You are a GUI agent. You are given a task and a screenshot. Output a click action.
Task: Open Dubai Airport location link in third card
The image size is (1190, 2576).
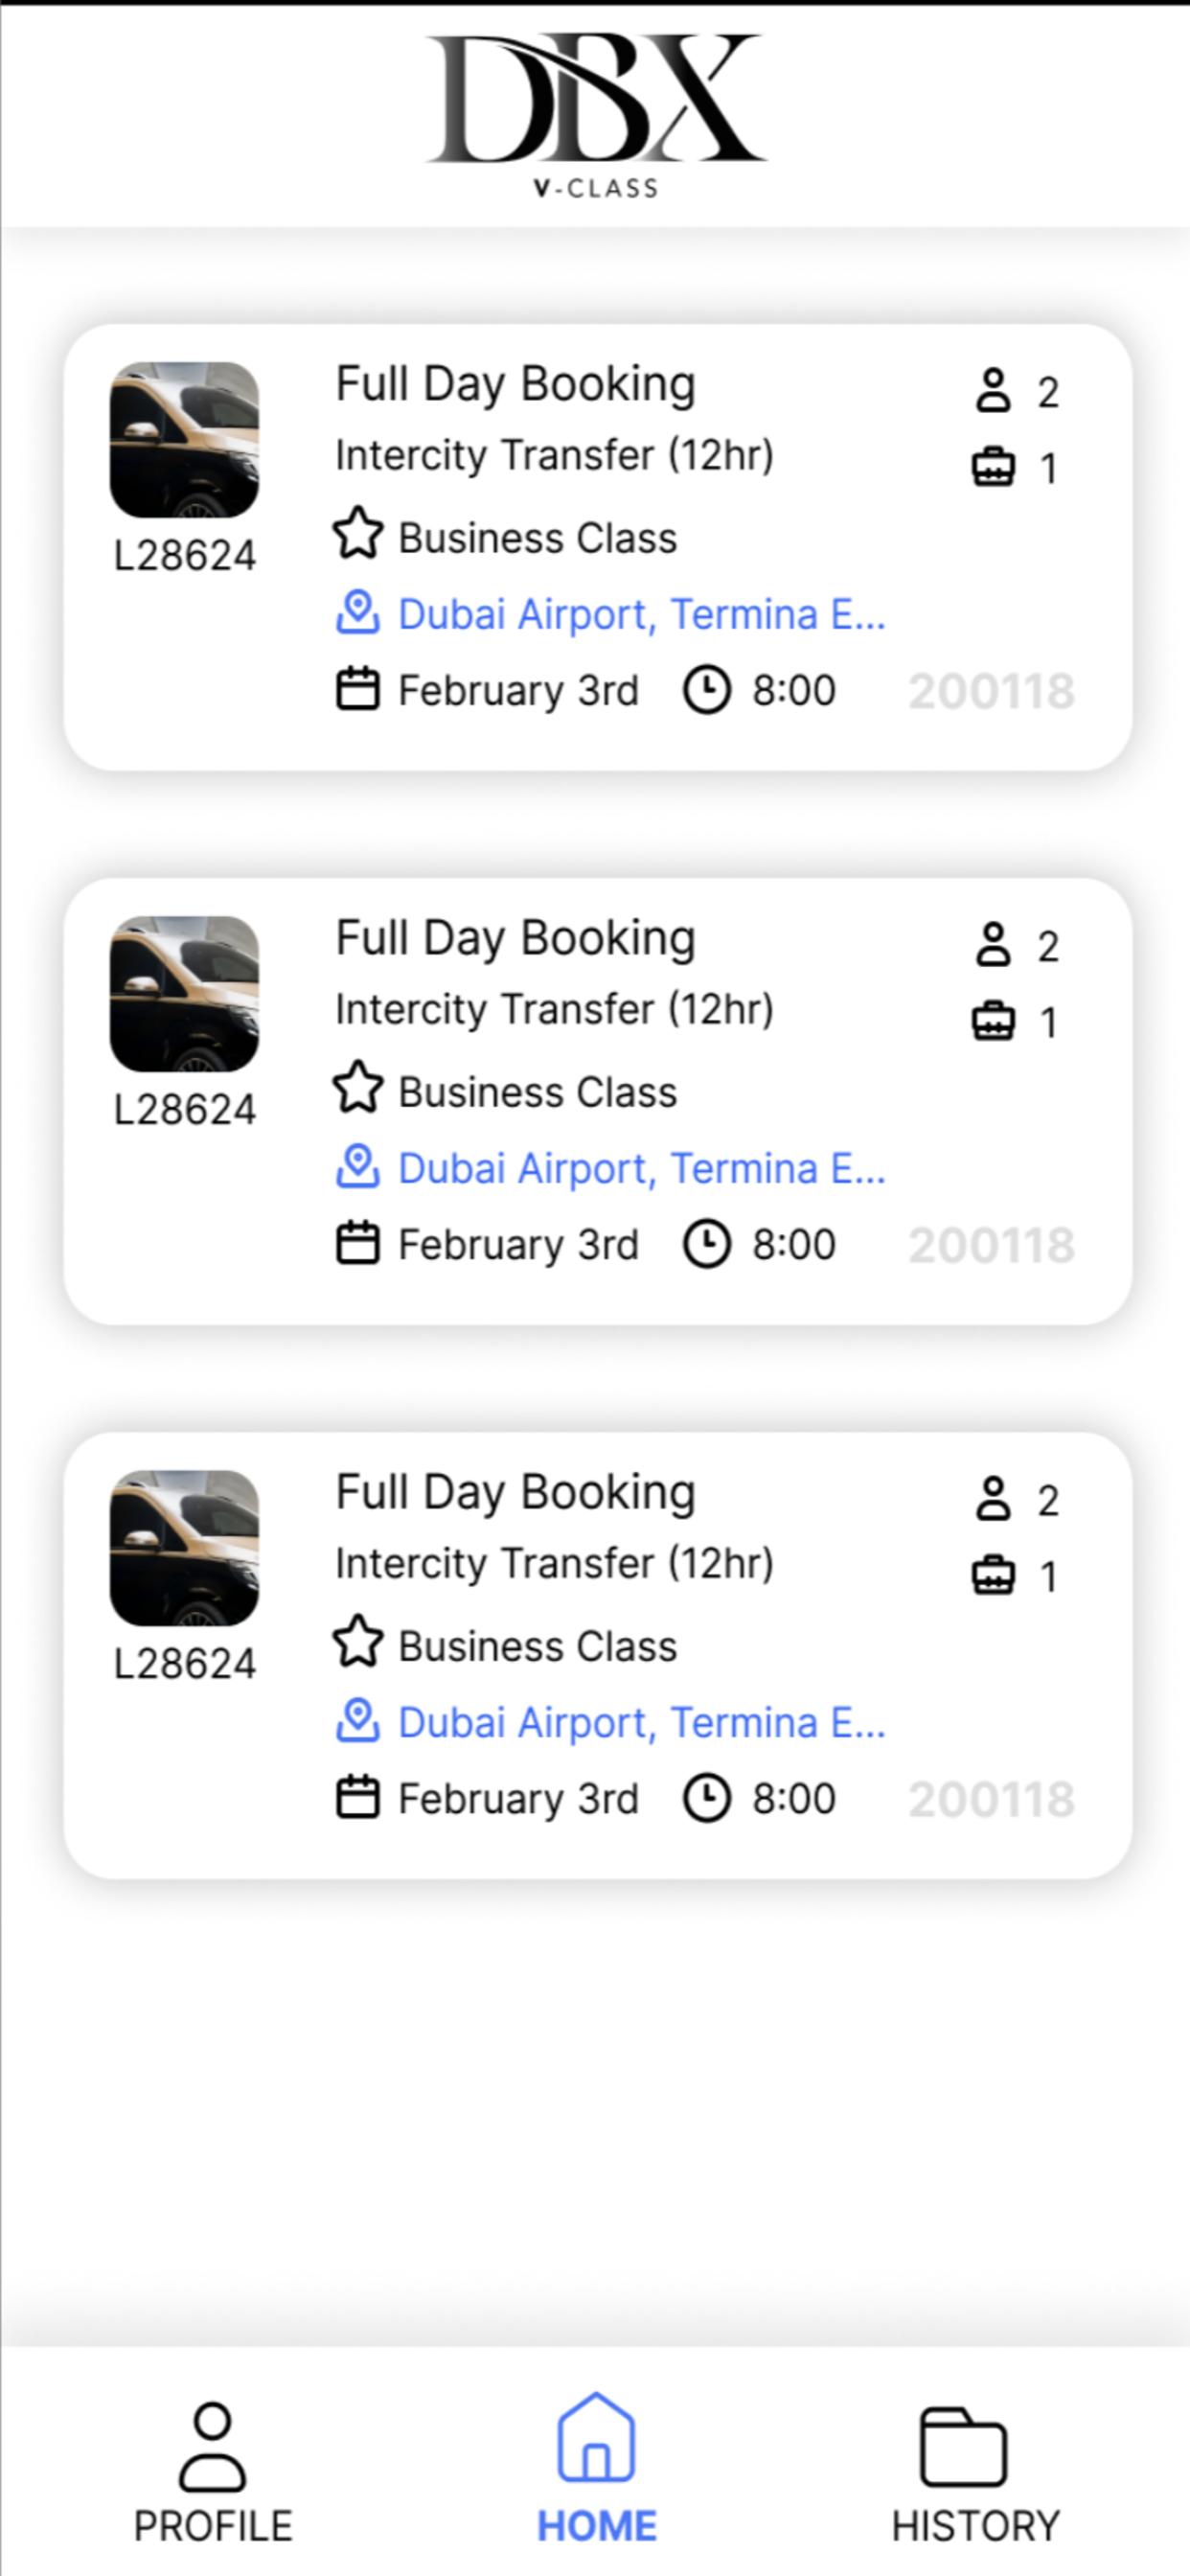[x=641, y=1722]
